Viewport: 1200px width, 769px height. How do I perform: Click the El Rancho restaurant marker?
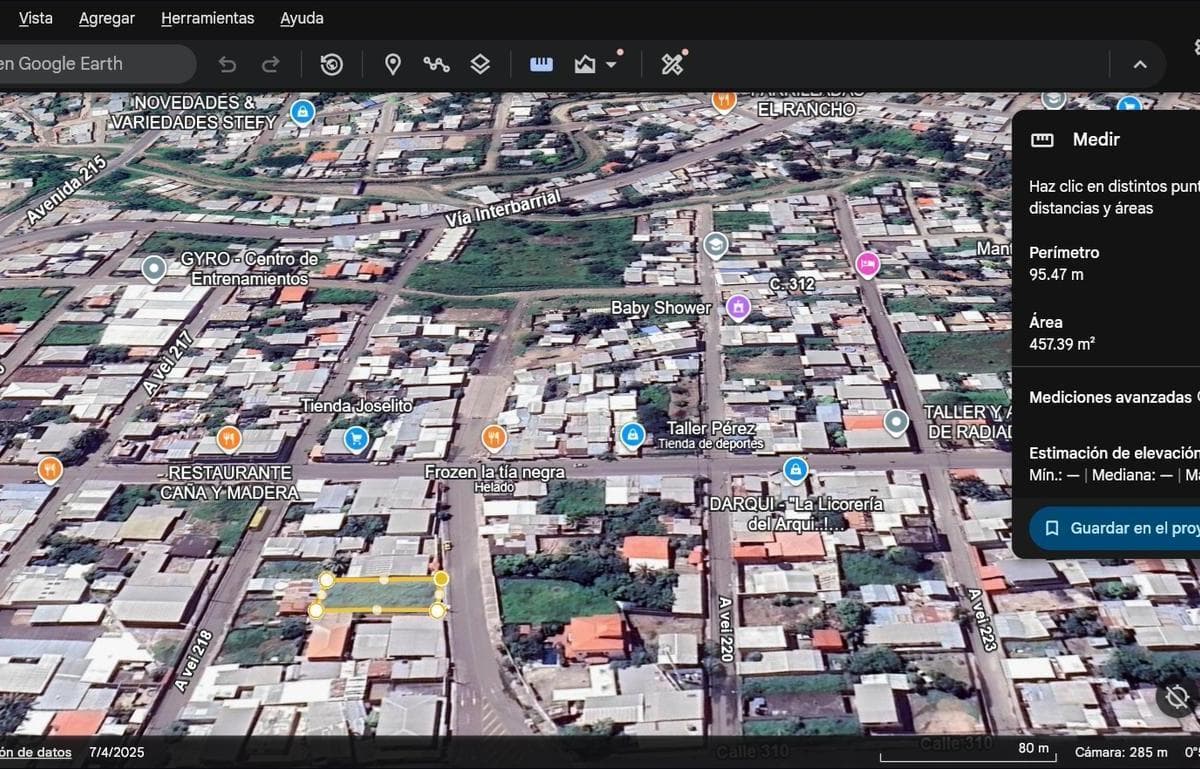[x=724, y=101]
